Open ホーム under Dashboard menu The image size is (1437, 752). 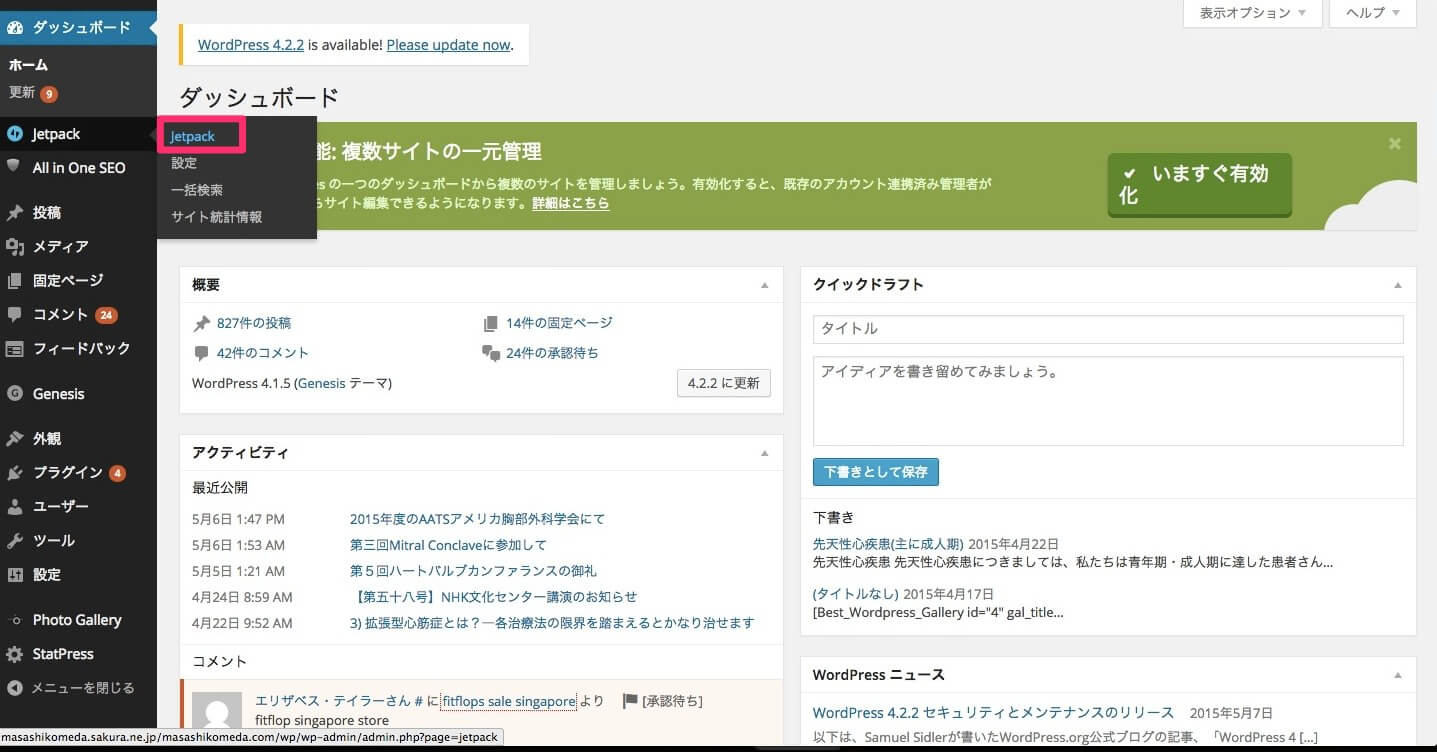pos(29,65)
